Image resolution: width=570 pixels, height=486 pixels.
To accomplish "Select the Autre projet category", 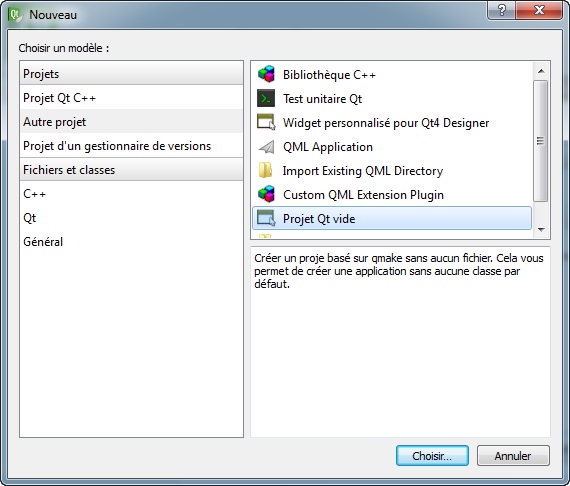I will click(x=131, y=122).
